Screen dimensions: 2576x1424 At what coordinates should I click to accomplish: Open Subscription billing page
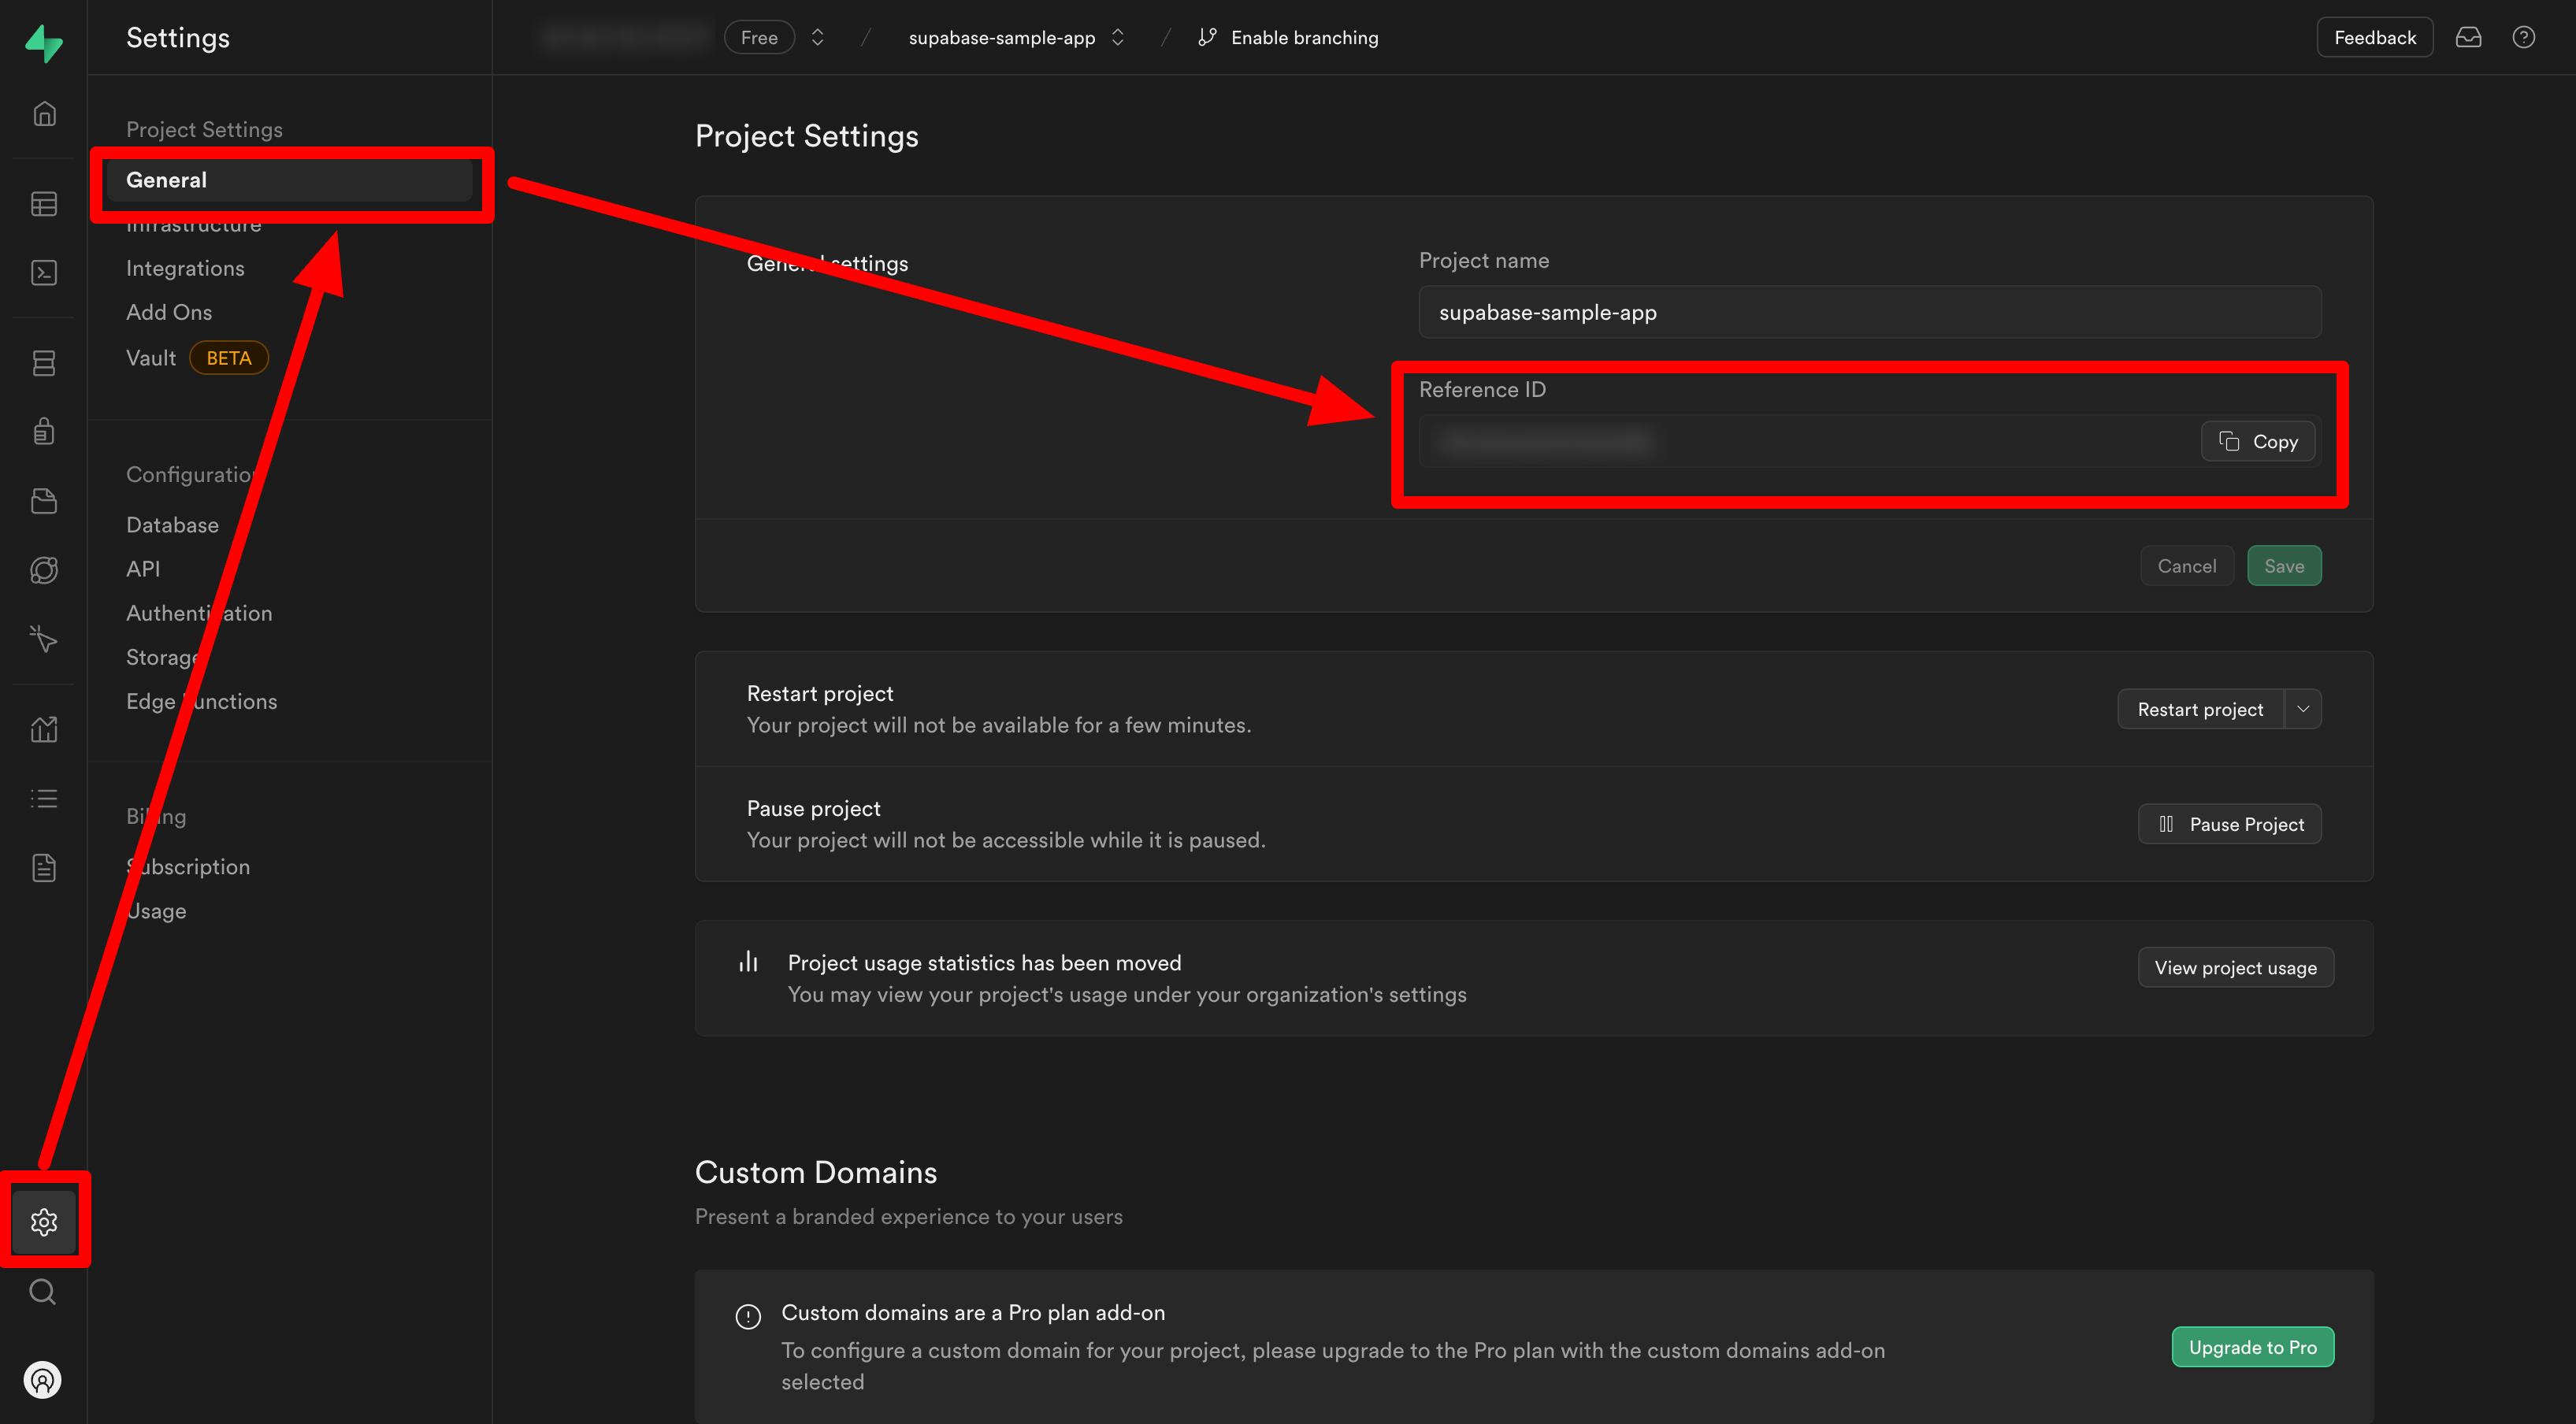pos(188,867)
